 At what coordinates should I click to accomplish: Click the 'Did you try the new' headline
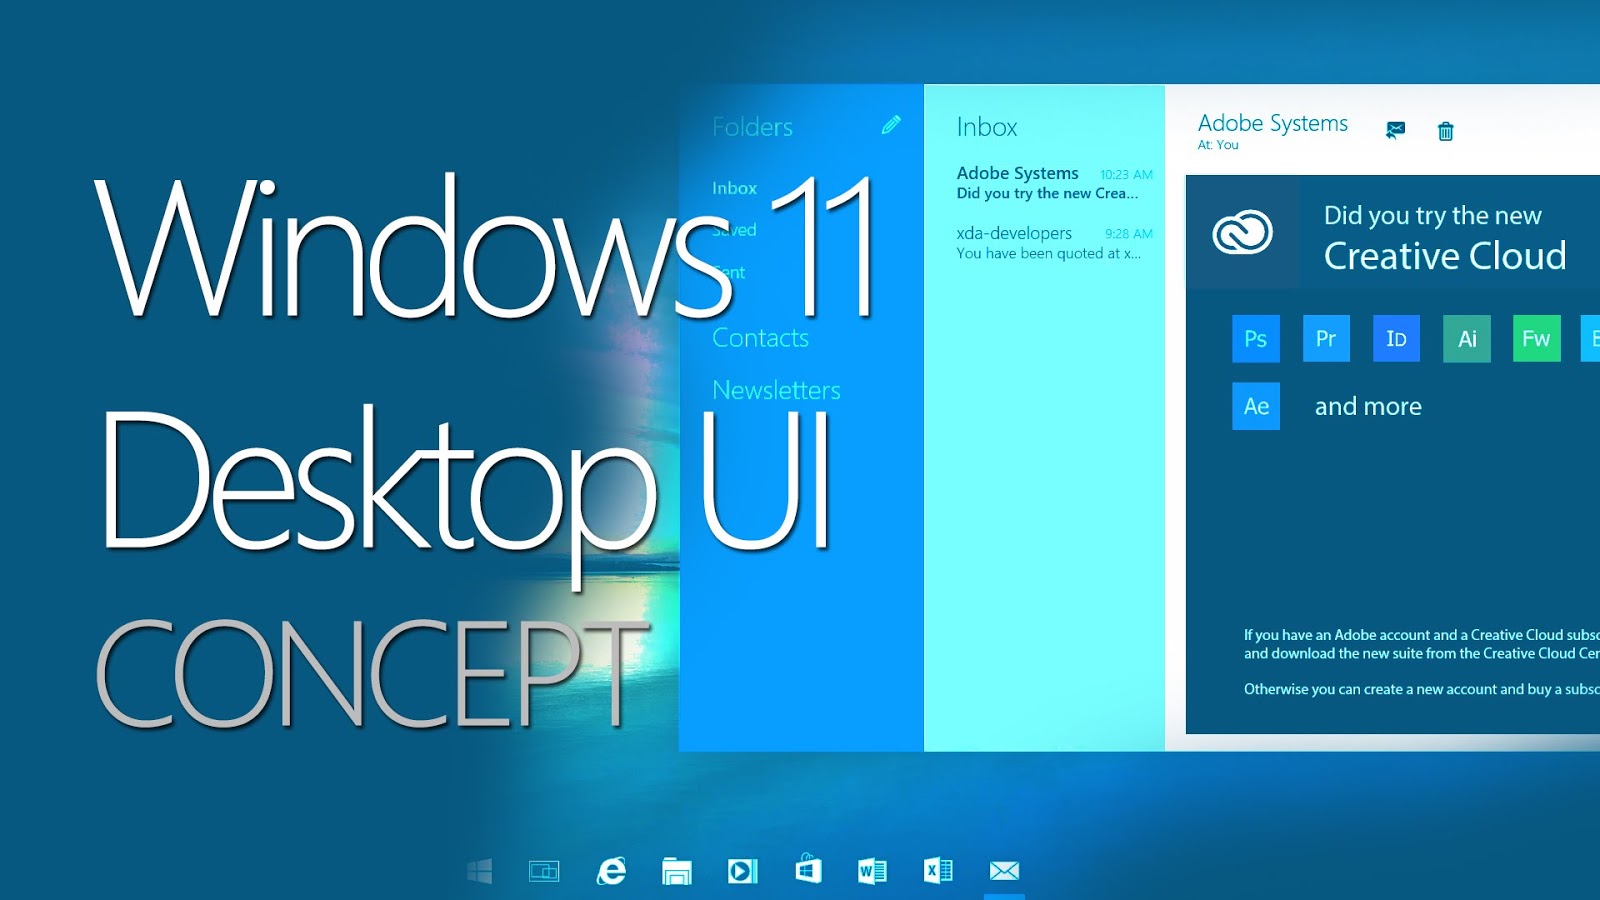[x=1433, y=215]
